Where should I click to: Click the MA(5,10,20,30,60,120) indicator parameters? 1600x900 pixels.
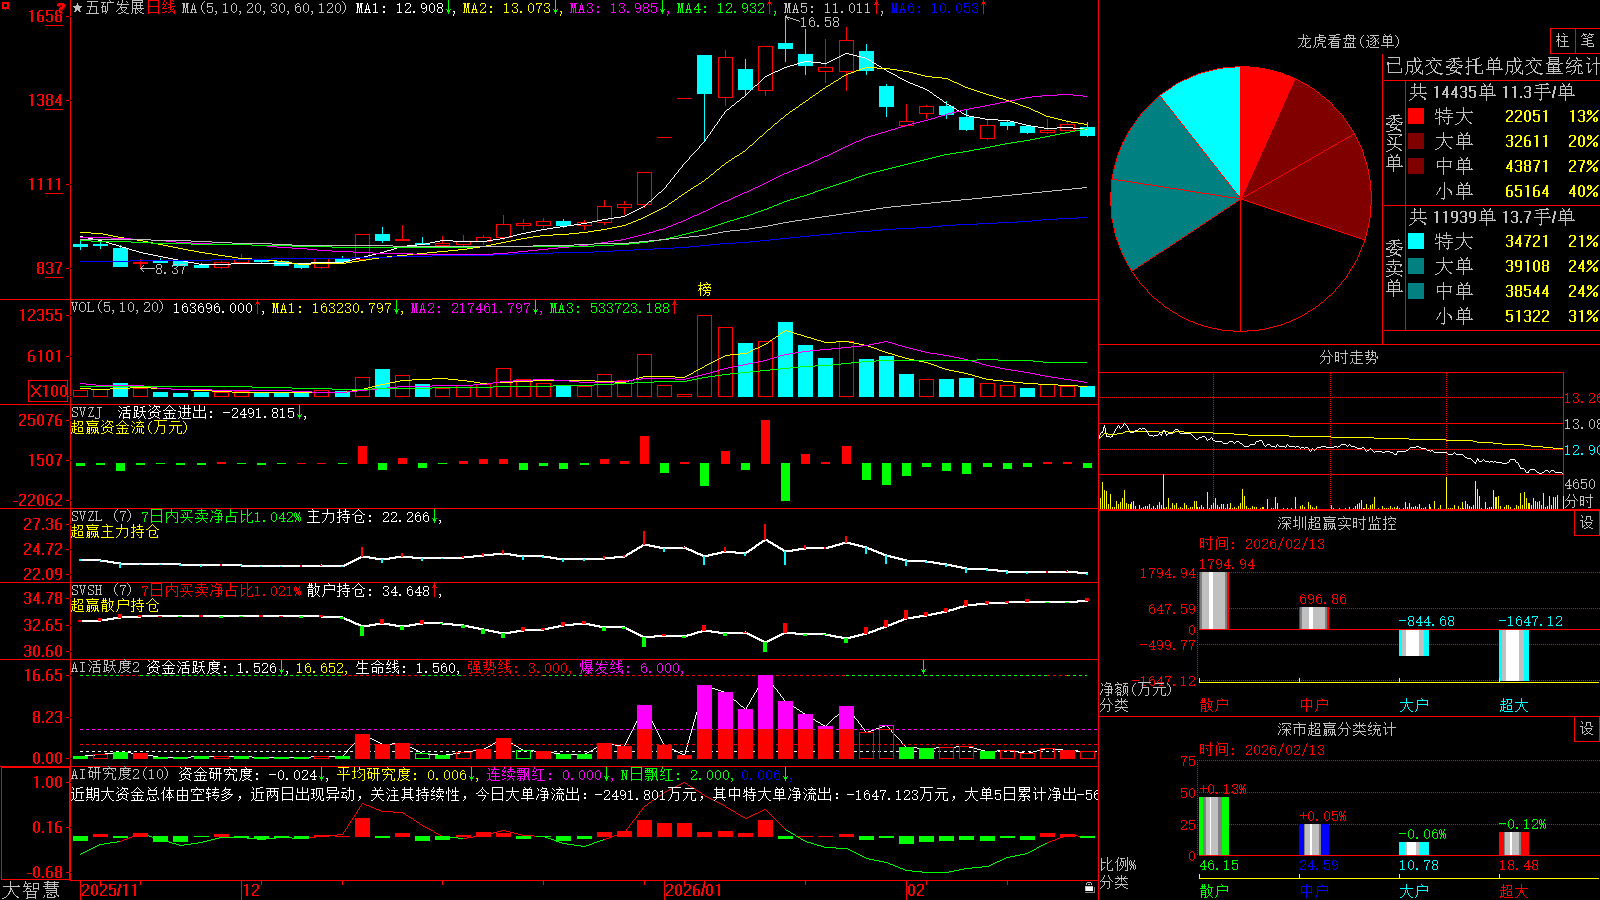point(264,8)
